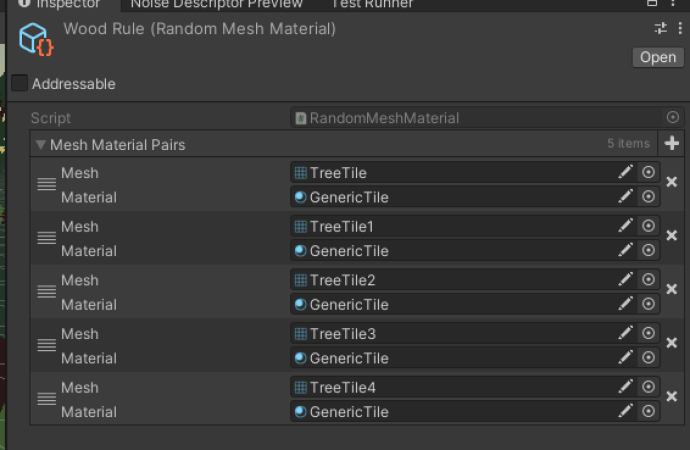The width and height of the screenshot is (690, 450).
Task: Select the GenericTile material field under TreeTile2
Action: pyautogui.click(x=452, y=304)
